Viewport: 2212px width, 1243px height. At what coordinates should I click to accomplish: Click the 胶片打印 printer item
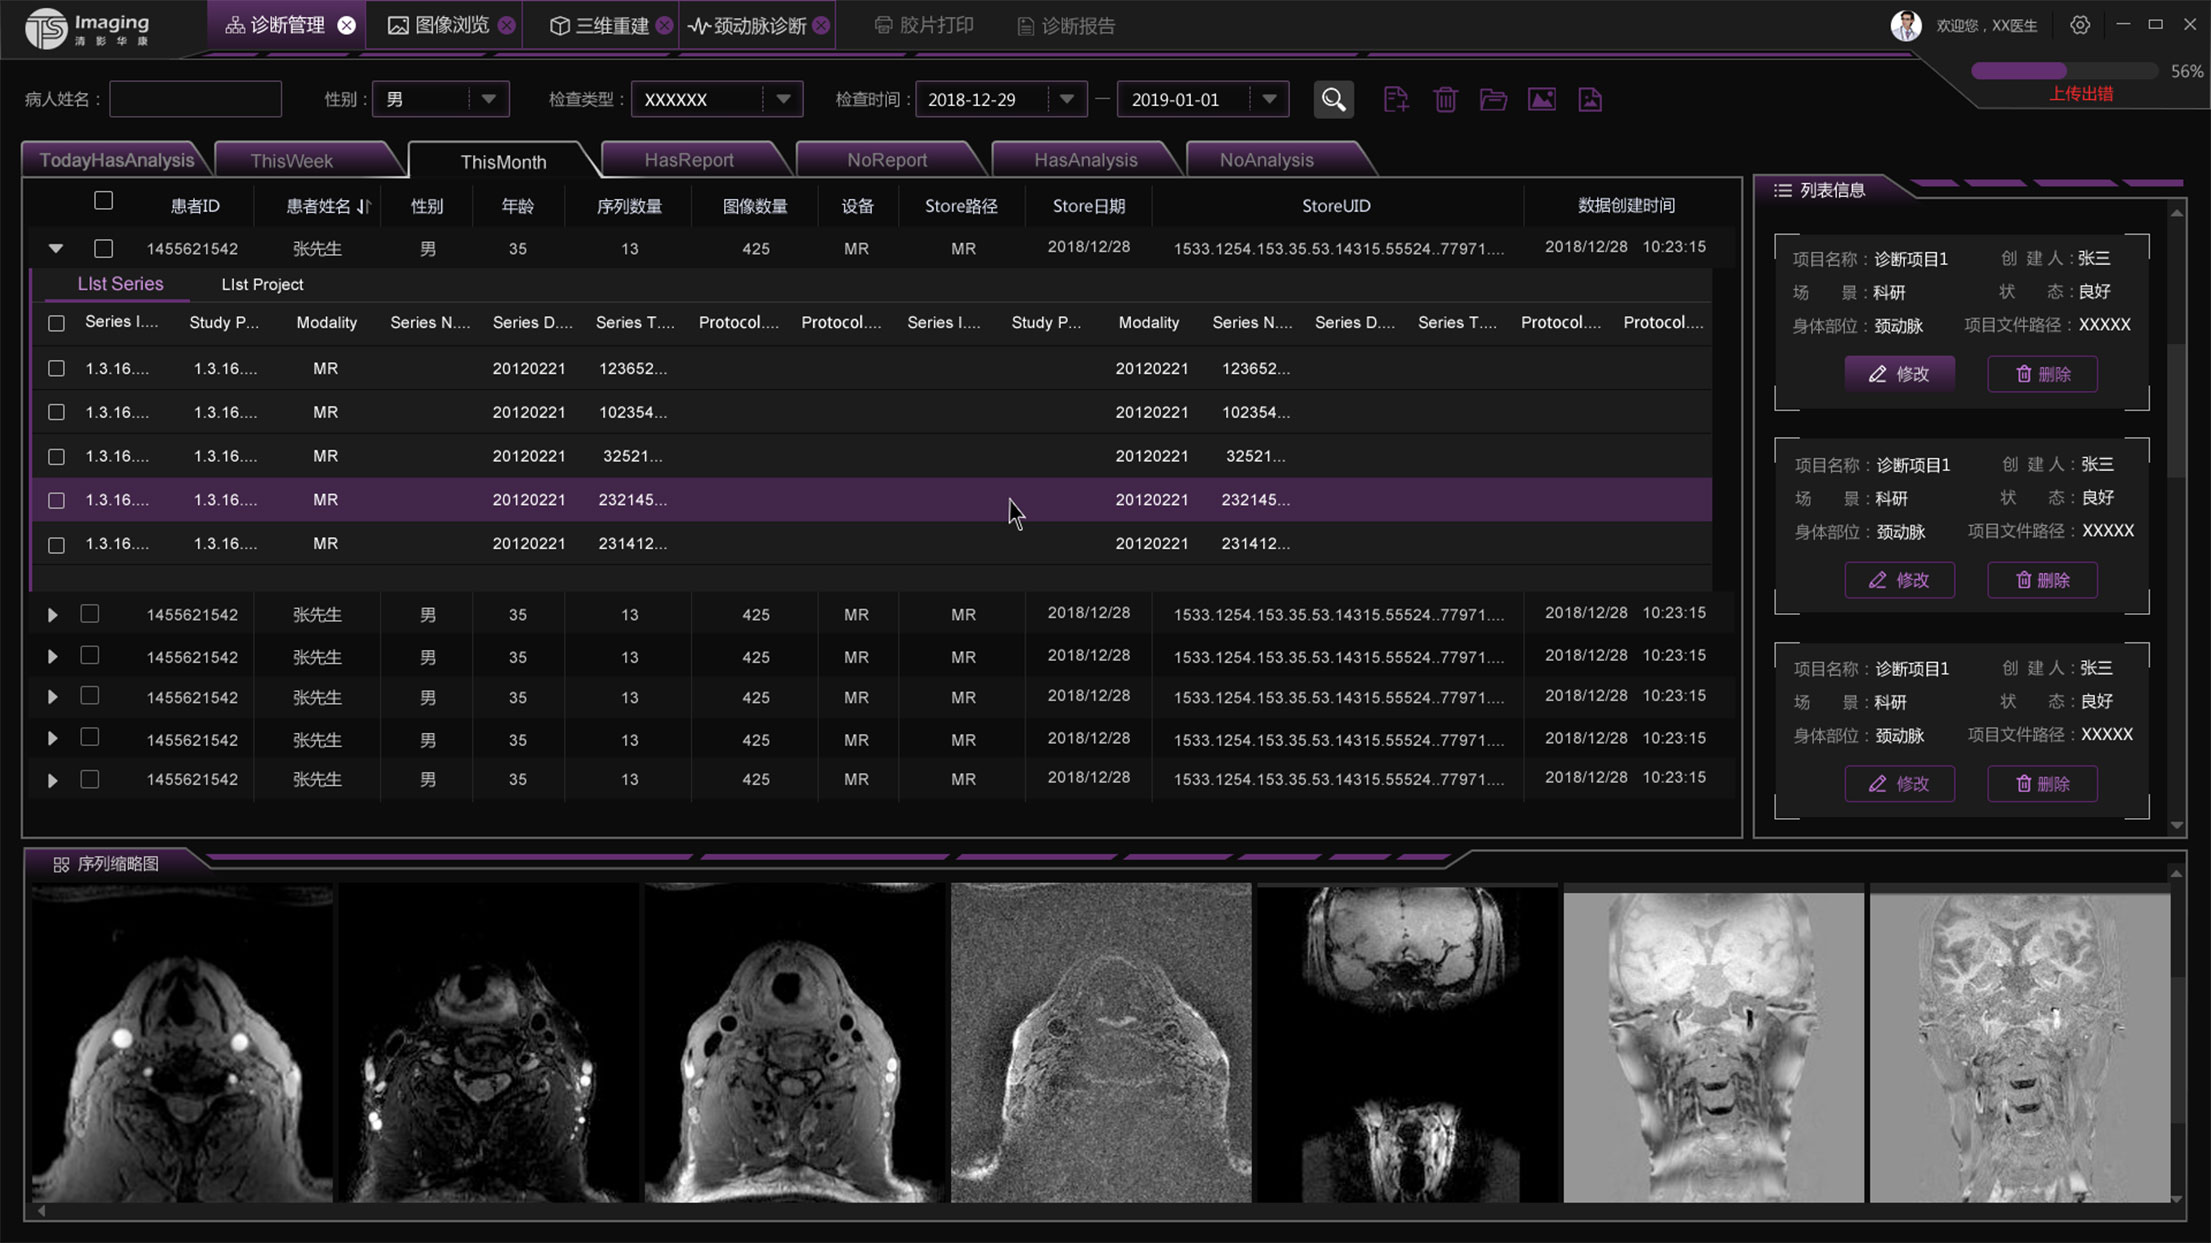pyautogui.click(x=923, y=25)
